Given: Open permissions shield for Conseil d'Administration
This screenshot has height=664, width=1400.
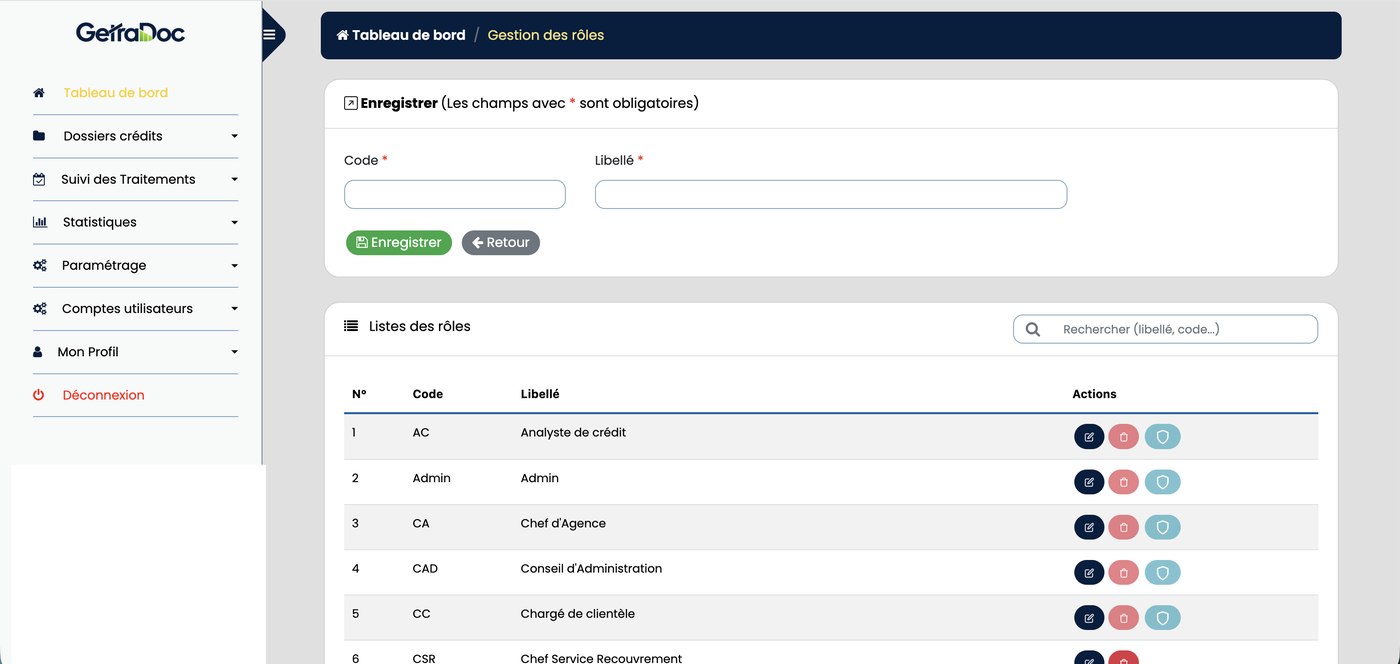Looking at the screenshot, I should tap(1162, 573).
